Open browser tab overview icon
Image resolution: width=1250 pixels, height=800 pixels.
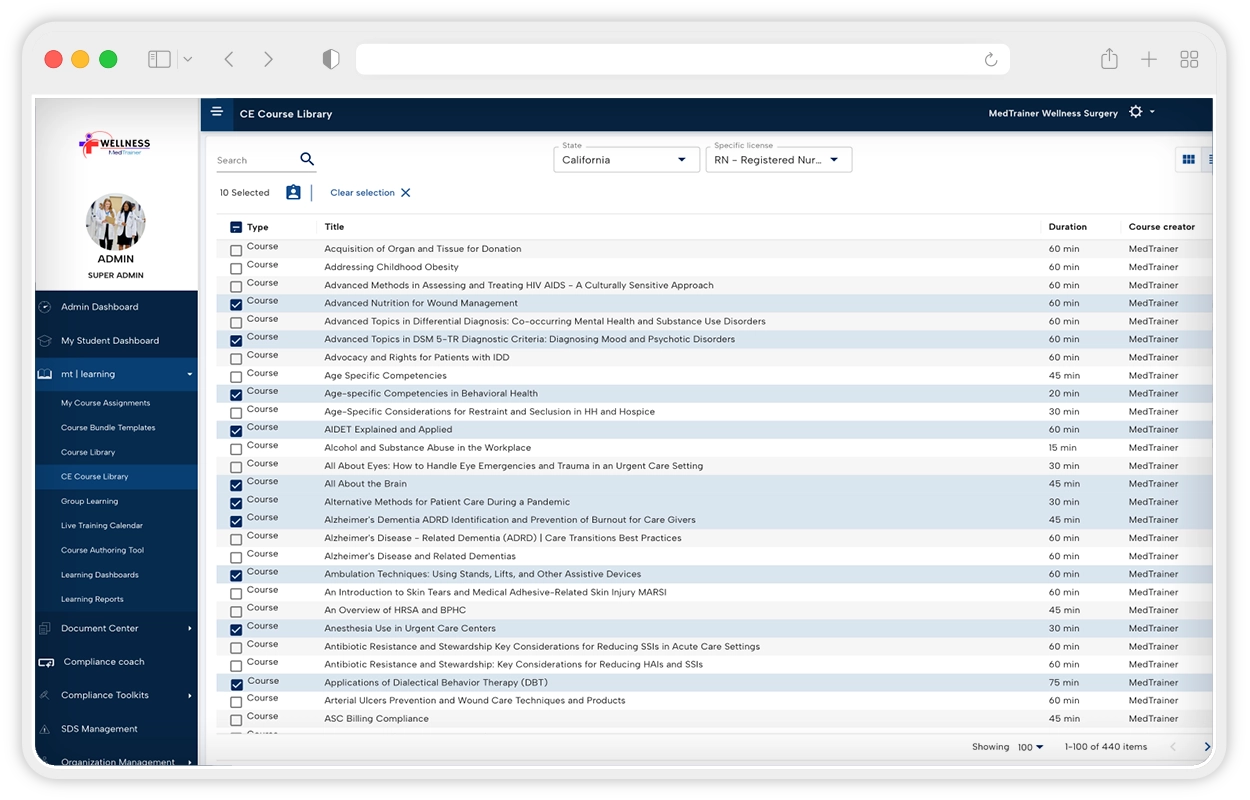pyautogui.click(x=1189, y=60)
